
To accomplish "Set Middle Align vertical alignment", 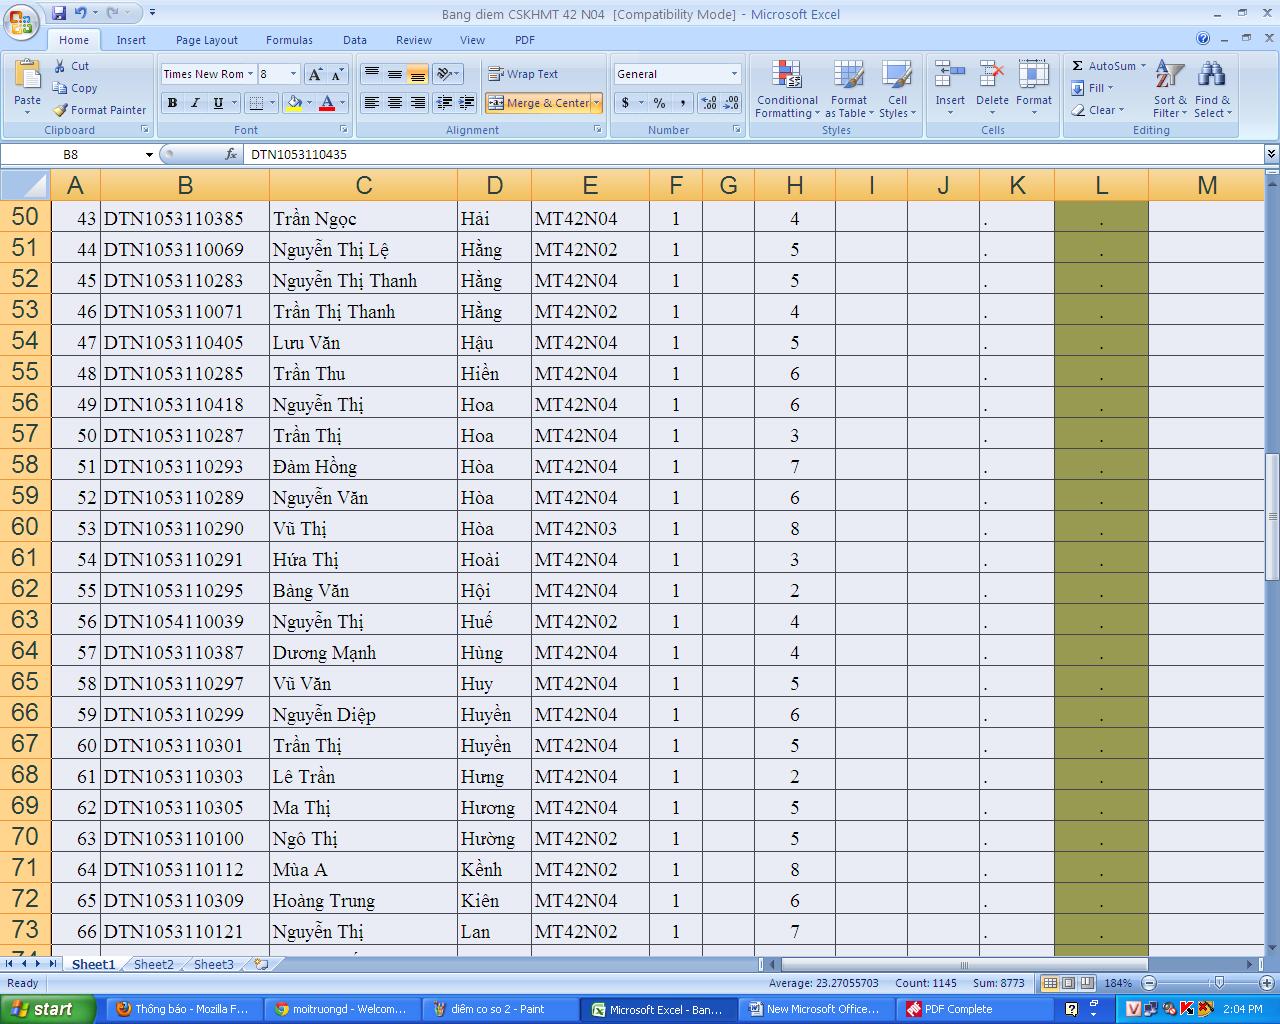I will 395,74.
